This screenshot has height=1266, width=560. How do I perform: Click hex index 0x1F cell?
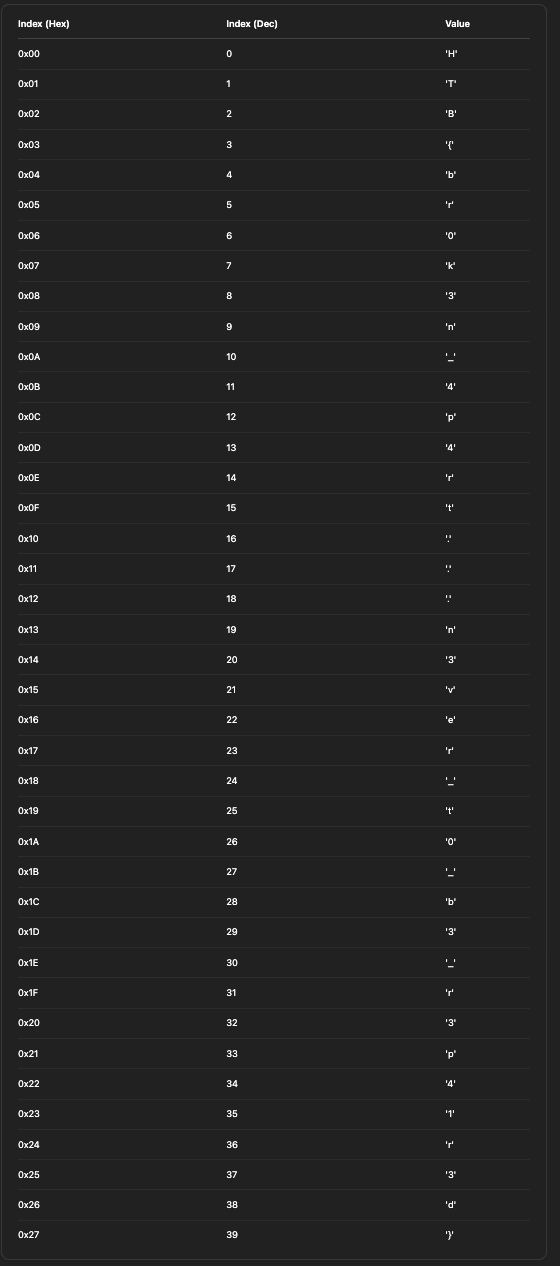[28, 992]
